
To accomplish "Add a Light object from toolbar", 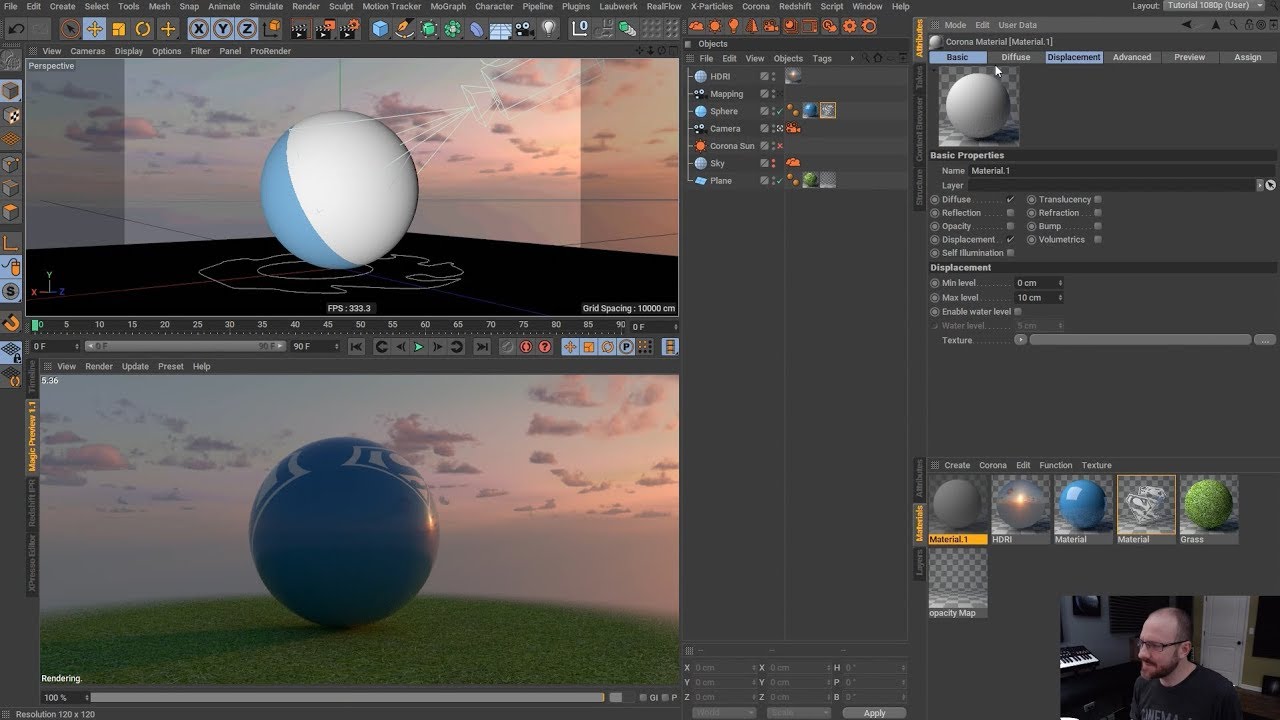I will [548, 29].
